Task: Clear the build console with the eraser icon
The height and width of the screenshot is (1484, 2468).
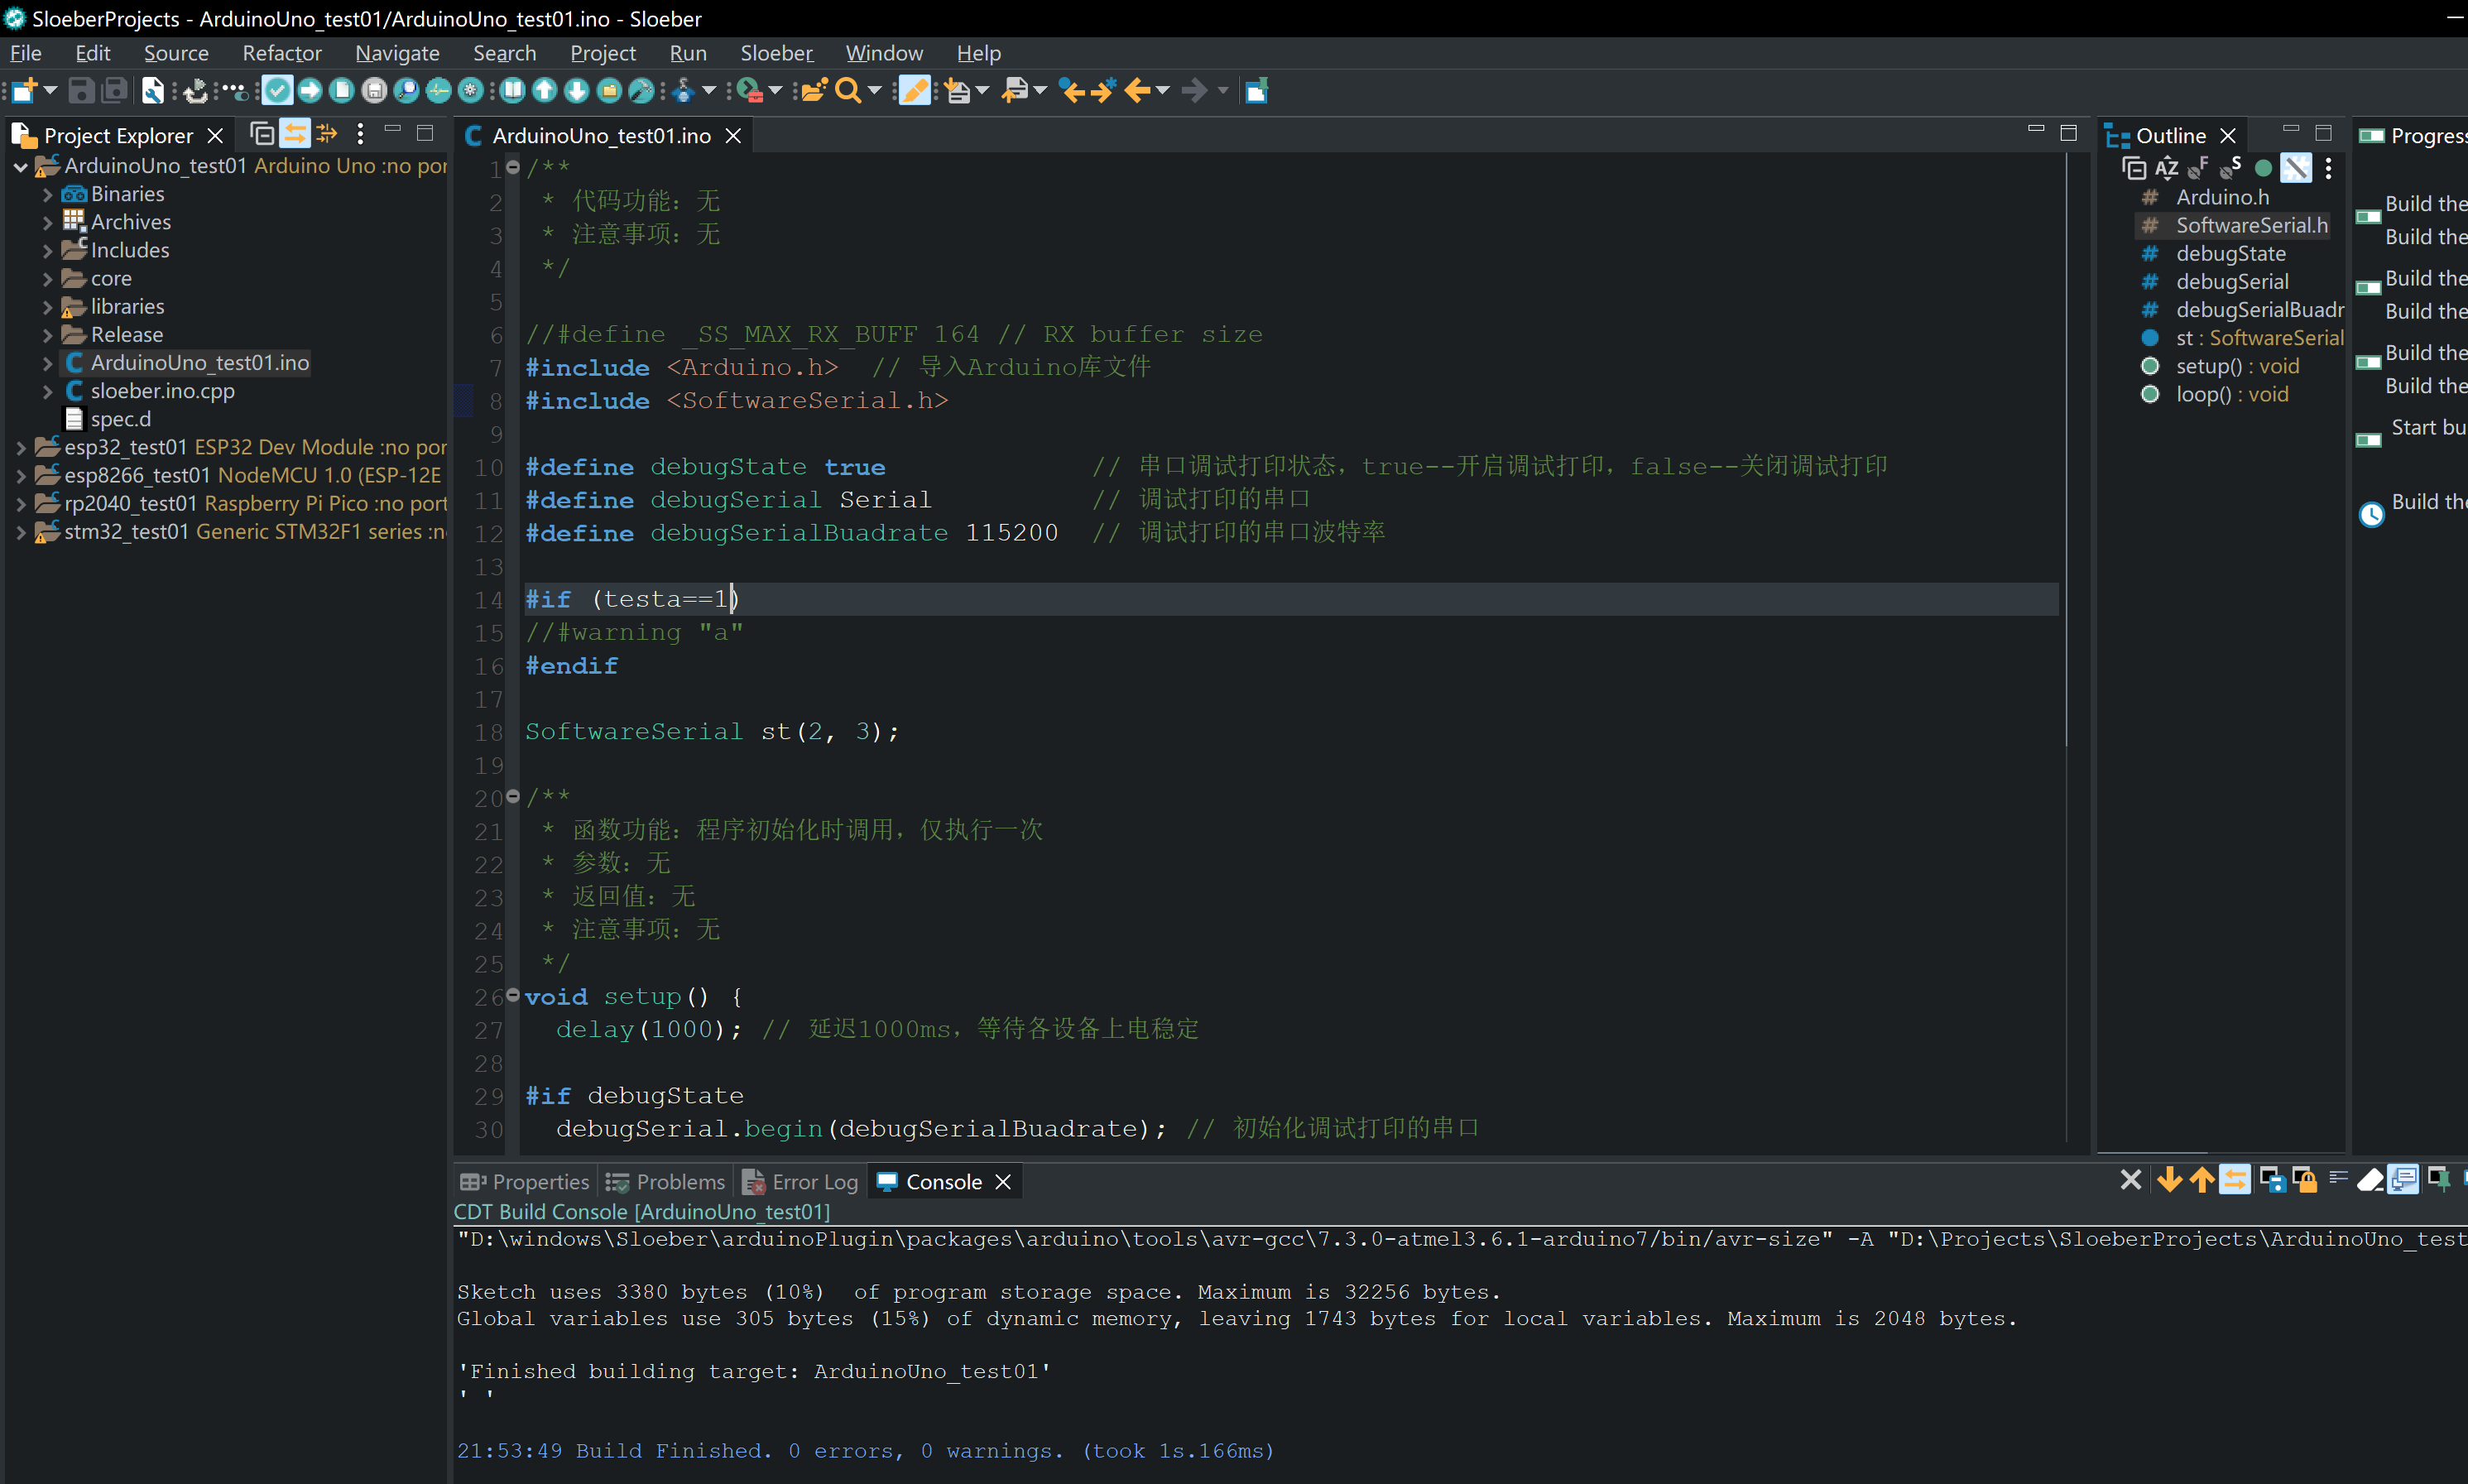Action: click(2370, 1180)
